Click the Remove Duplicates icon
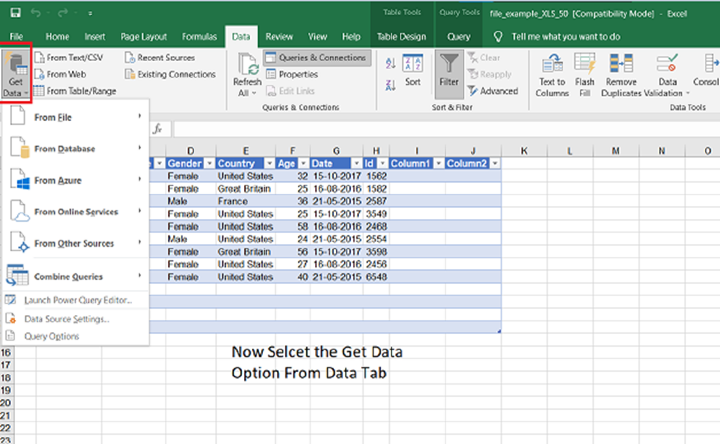Image resolution: width=720 pixels, height=444 pixels. pos(621,66)
